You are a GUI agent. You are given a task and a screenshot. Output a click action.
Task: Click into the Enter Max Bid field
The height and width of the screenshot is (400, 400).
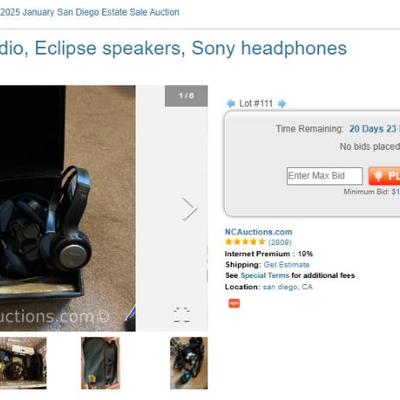(x=325, y=176)
